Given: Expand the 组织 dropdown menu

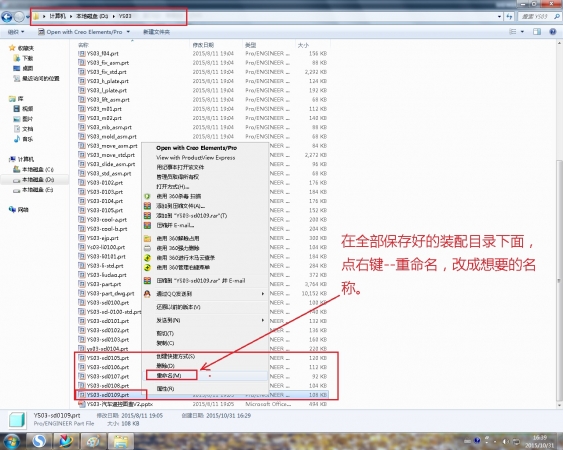Looking at the screenshot, I should coord(16,32).
